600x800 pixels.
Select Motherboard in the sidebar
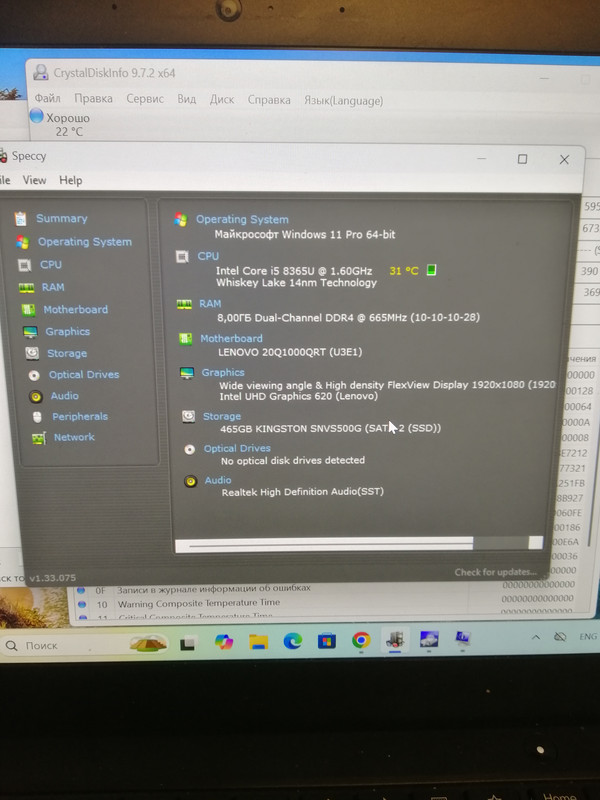(76, 310)
